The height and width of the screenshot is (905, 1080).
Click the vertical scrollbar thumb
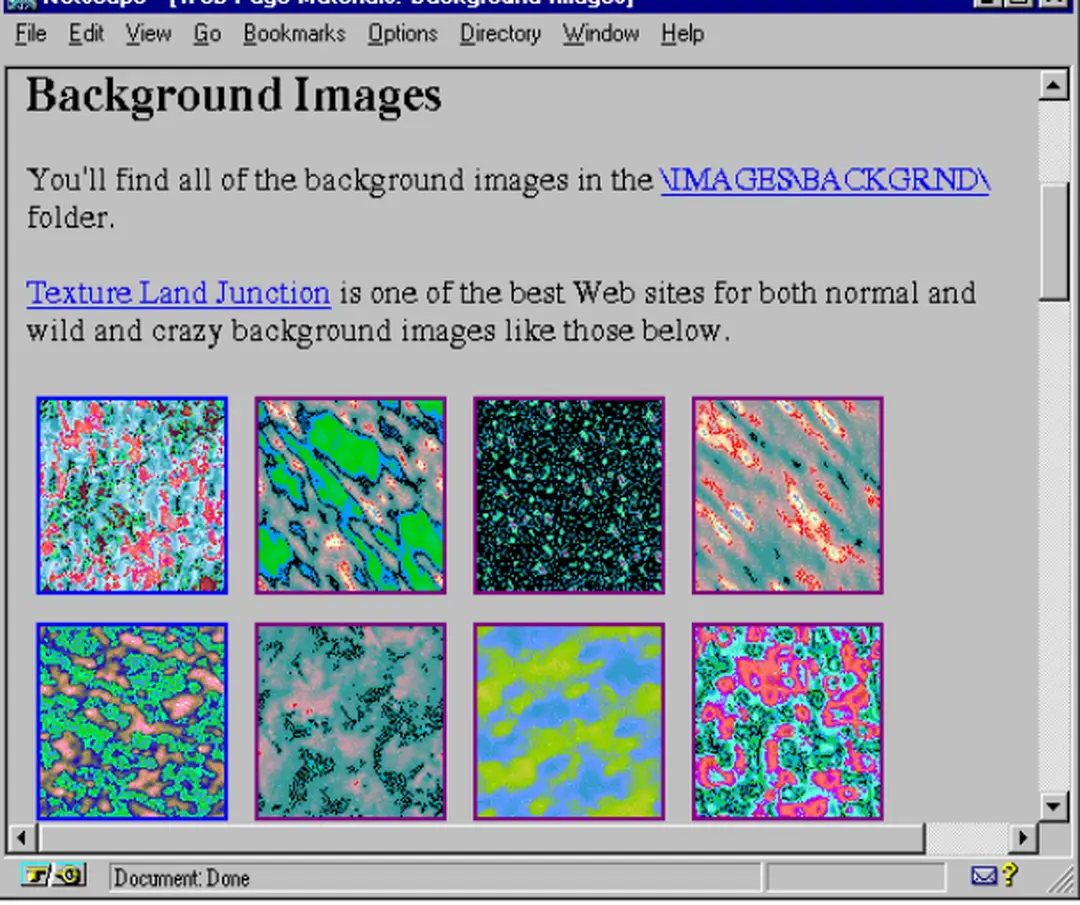click(1054, 240)
